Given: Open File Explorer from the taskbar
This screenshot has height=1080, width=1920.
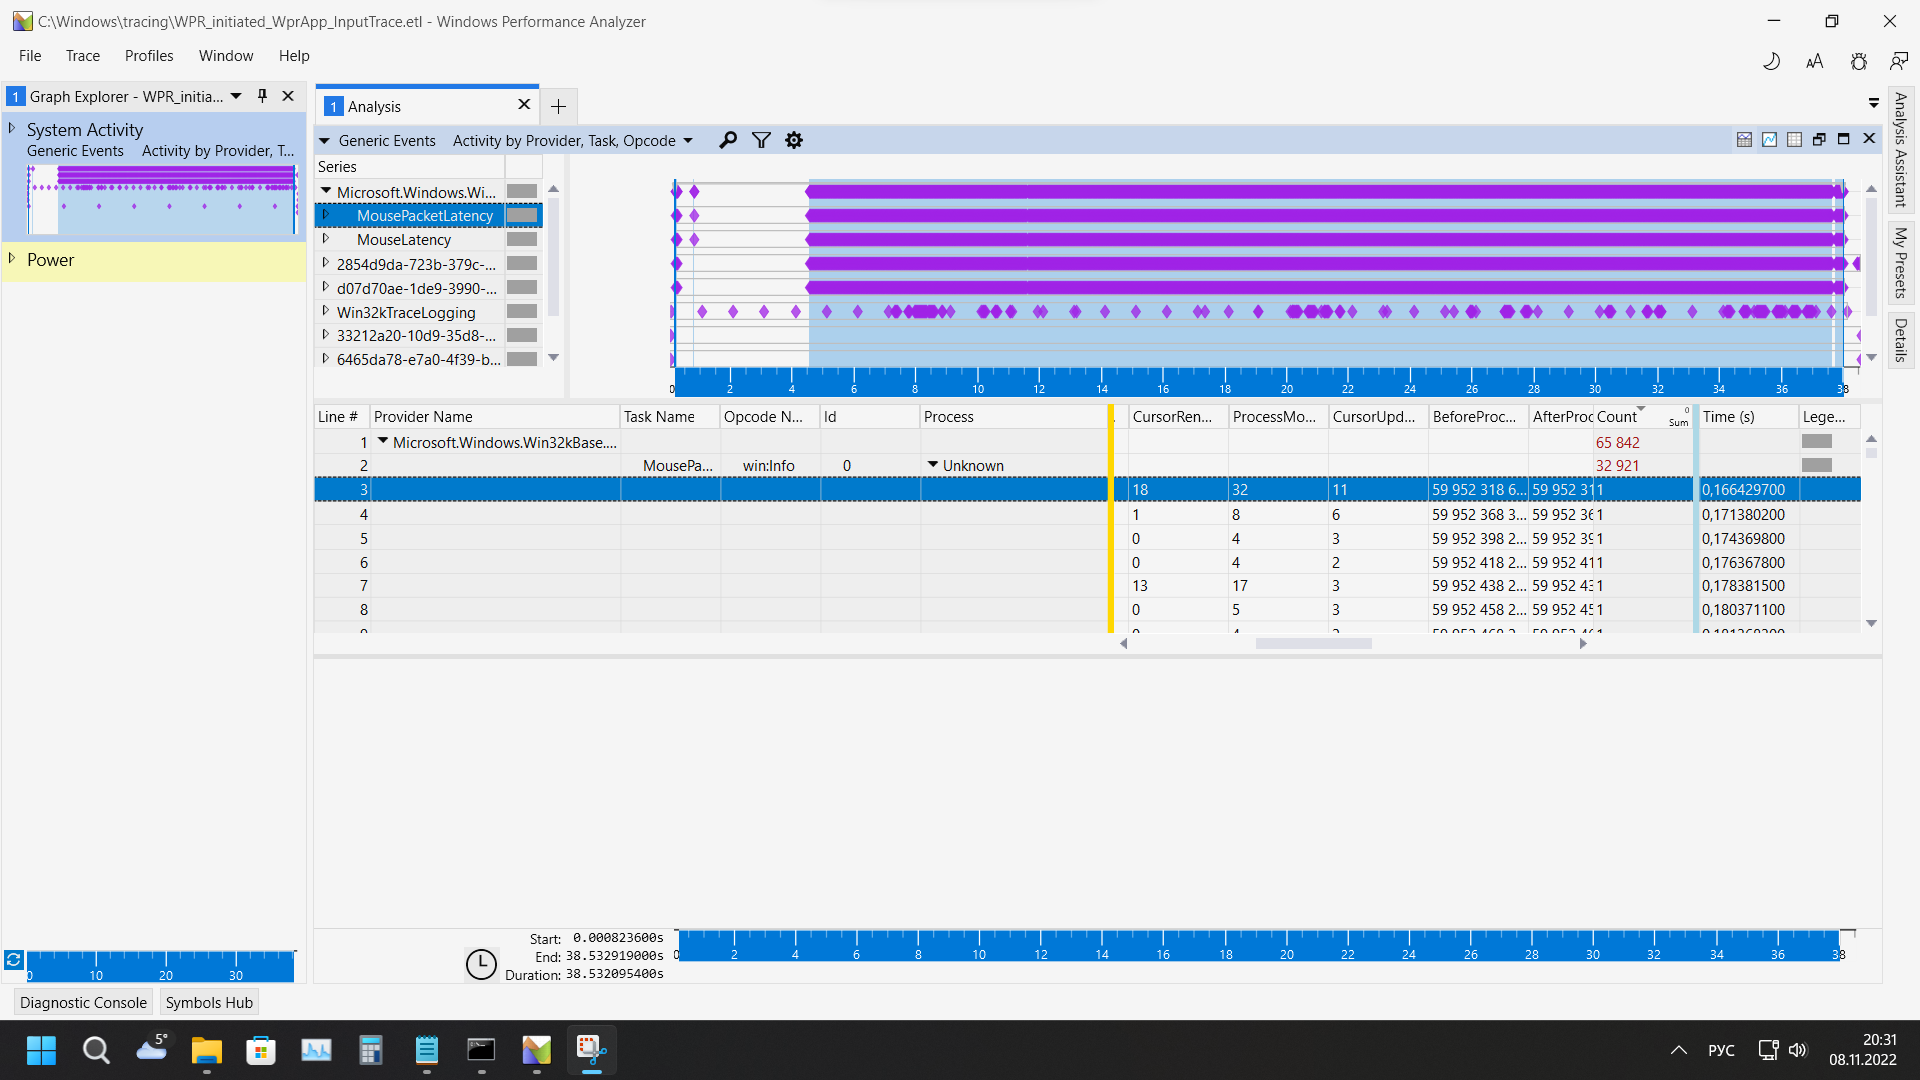Looking at the screenshot, I should (206, 1050).
